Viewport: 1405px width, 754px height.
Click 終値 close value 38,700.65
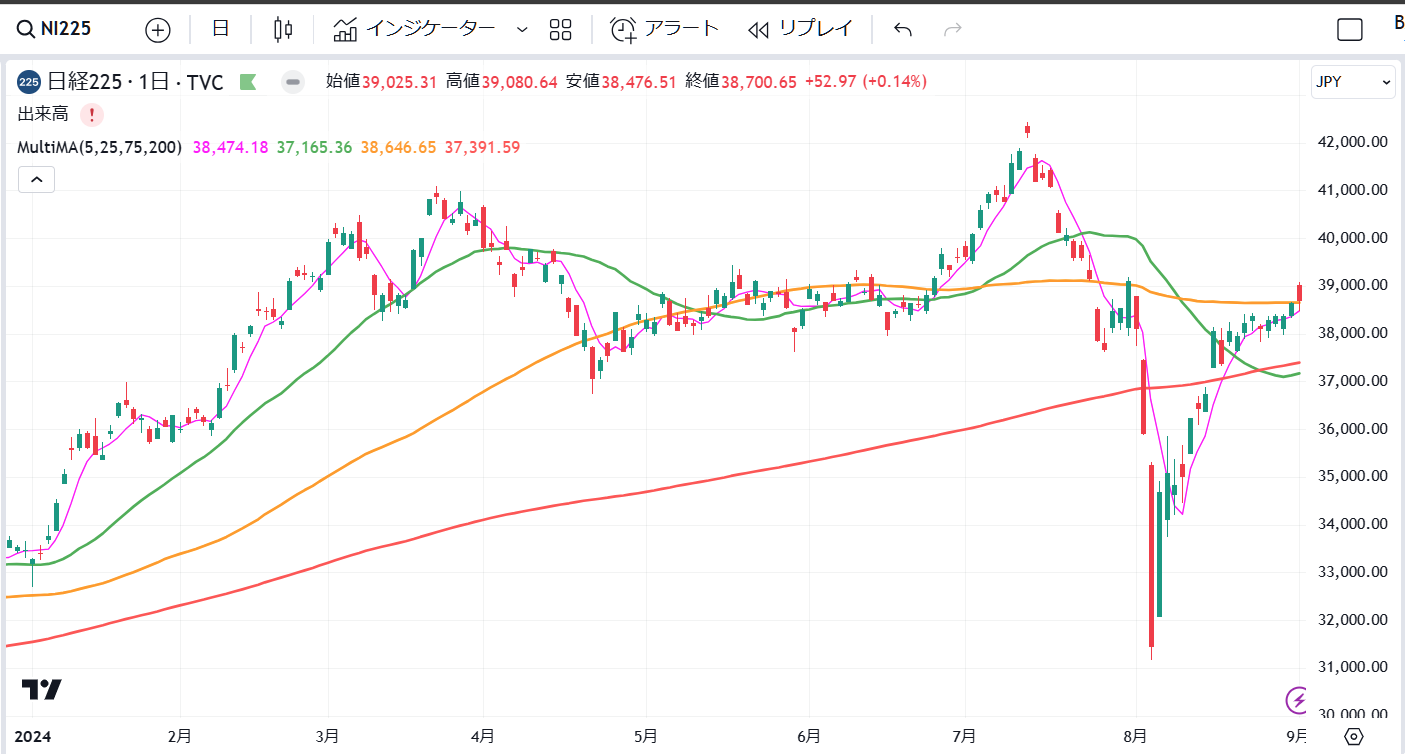[759, 82]
